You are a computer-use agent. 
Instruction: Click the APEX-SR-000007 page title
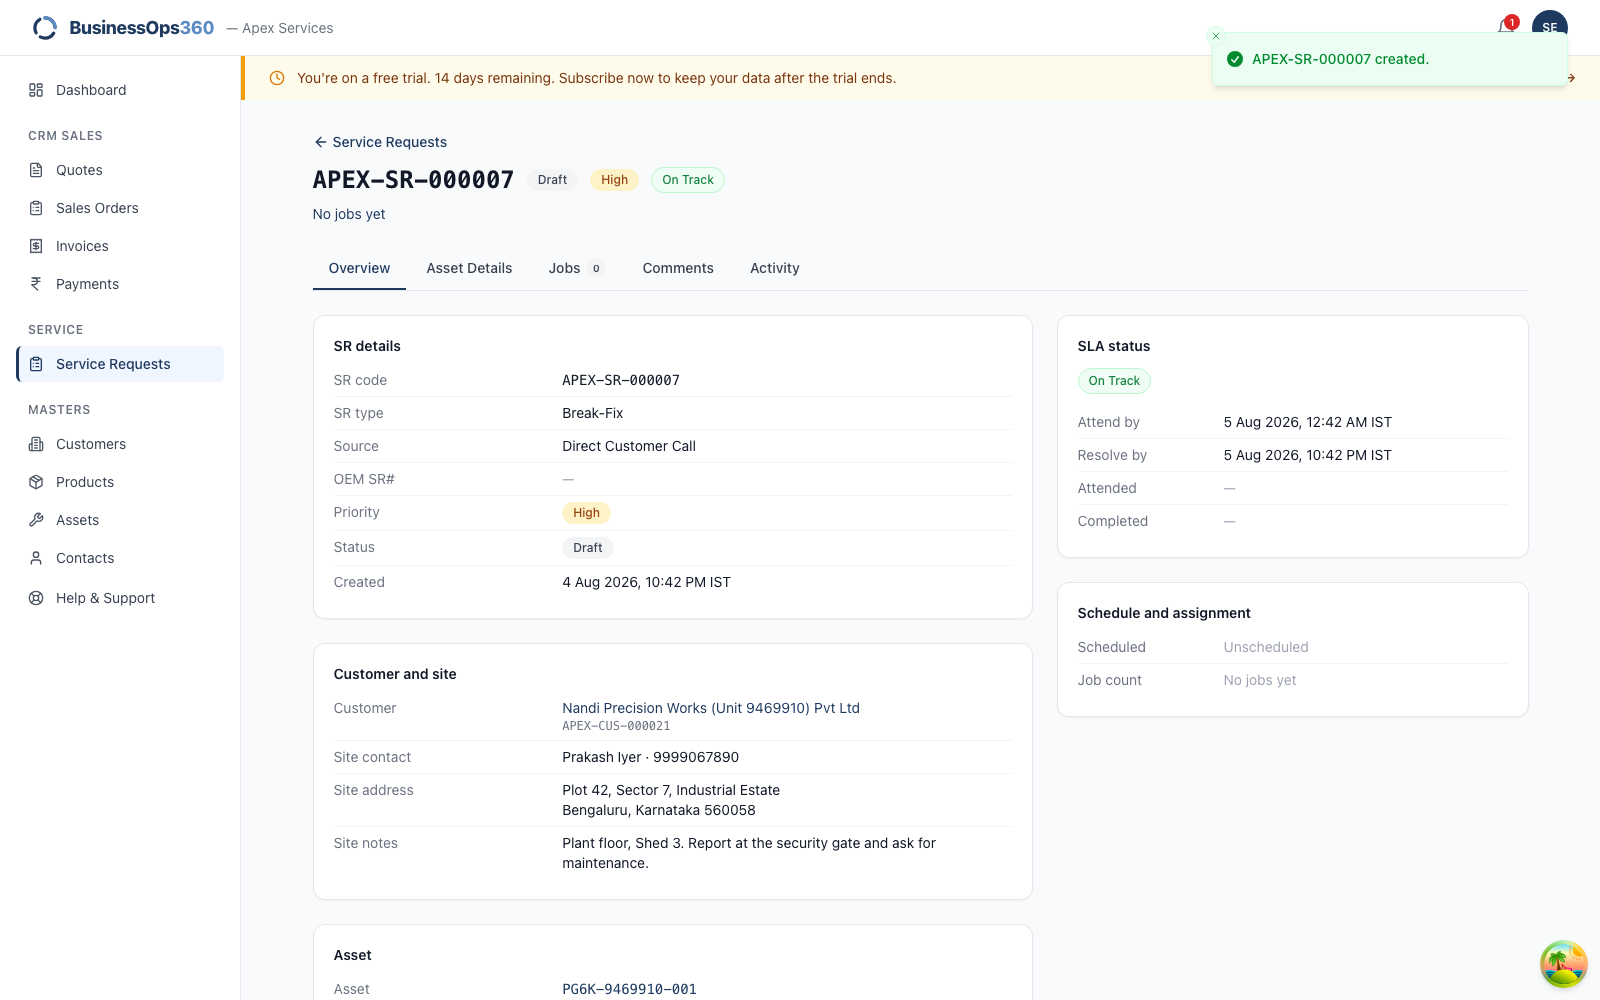coord(413,180)
